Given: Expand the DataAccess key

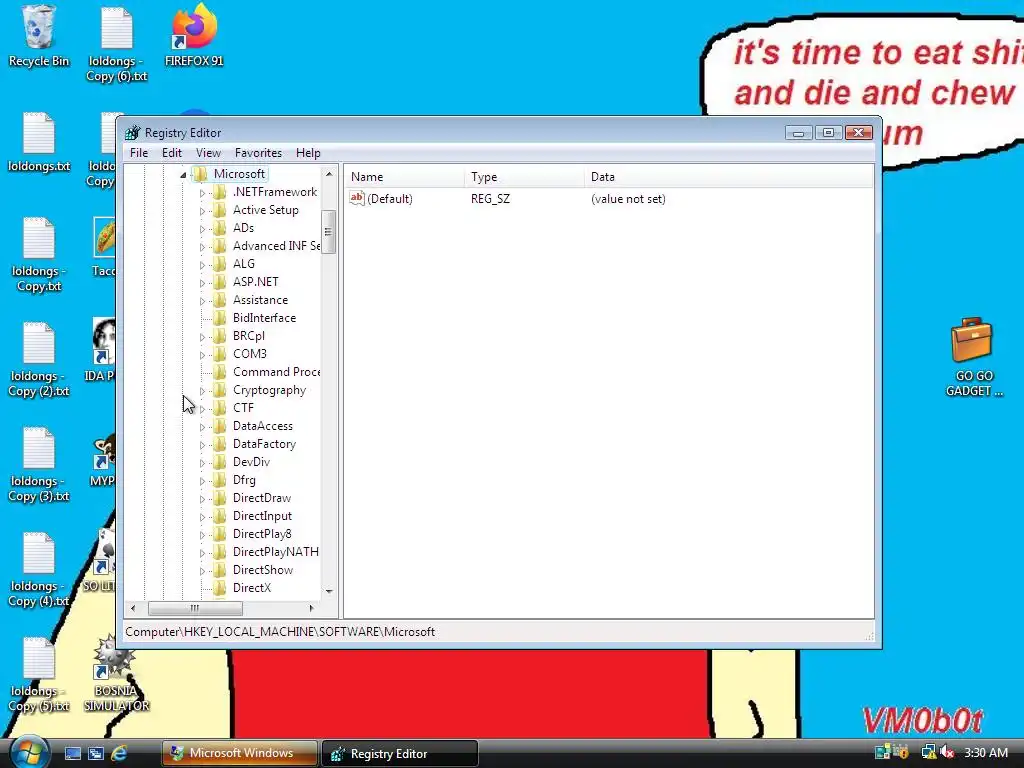Looking at the screenshot, I should [202, 426].
